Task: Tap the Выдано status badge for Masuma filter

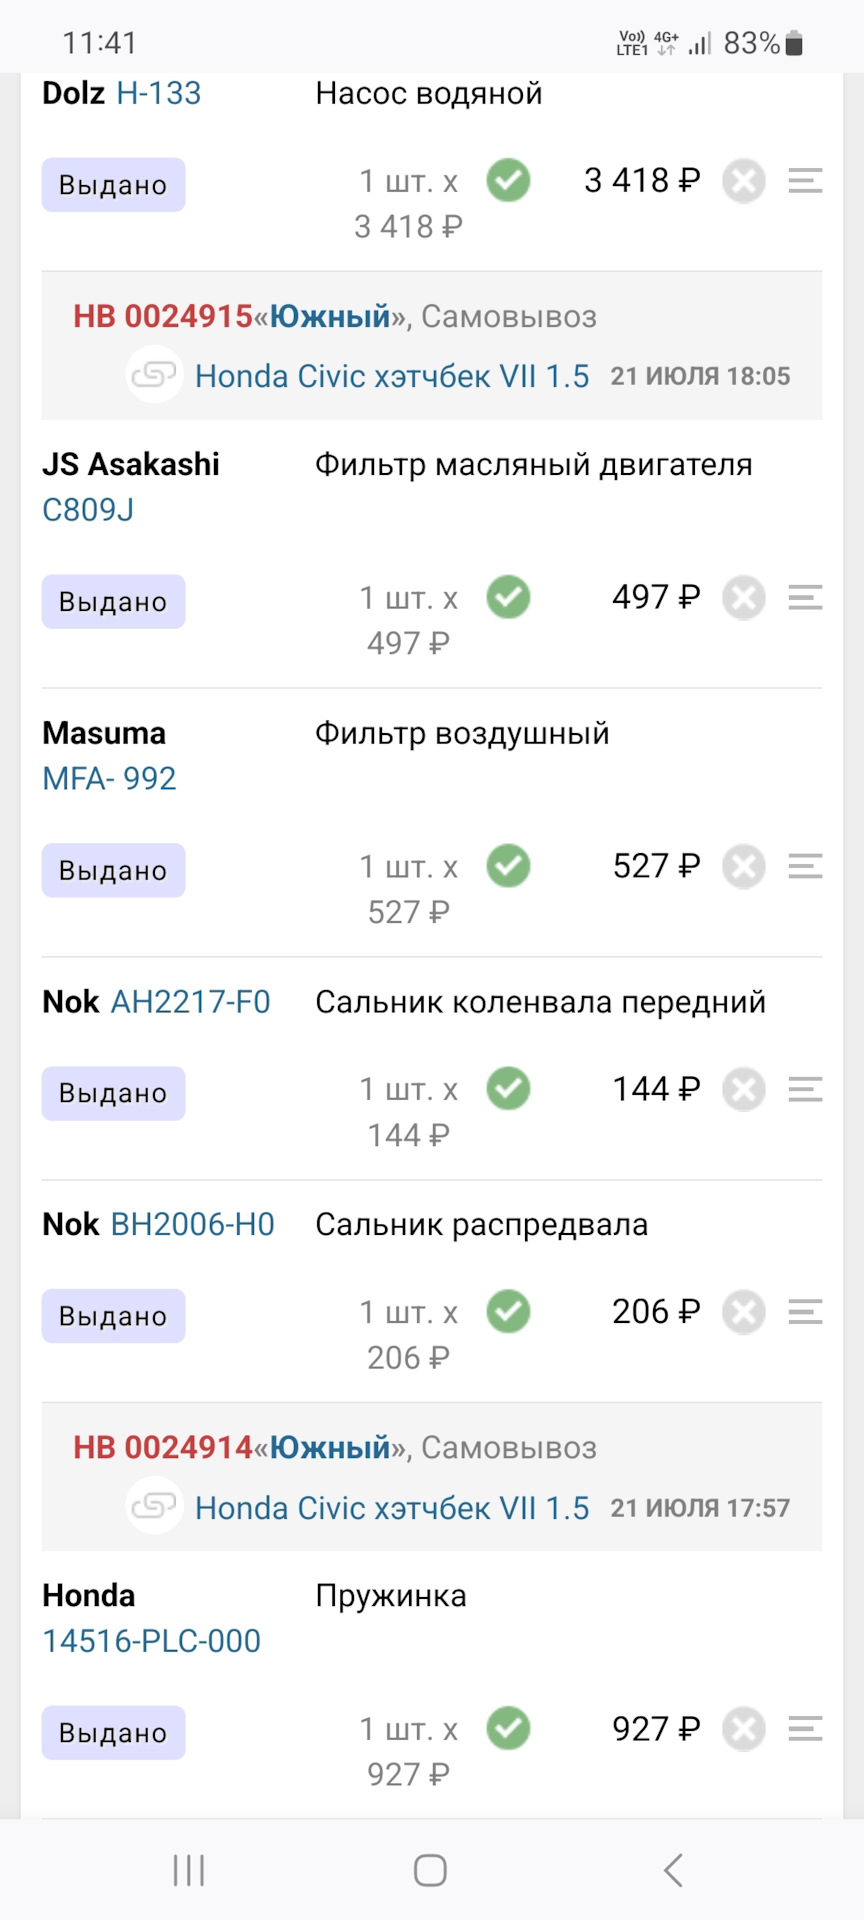Action: click(113, 871)
